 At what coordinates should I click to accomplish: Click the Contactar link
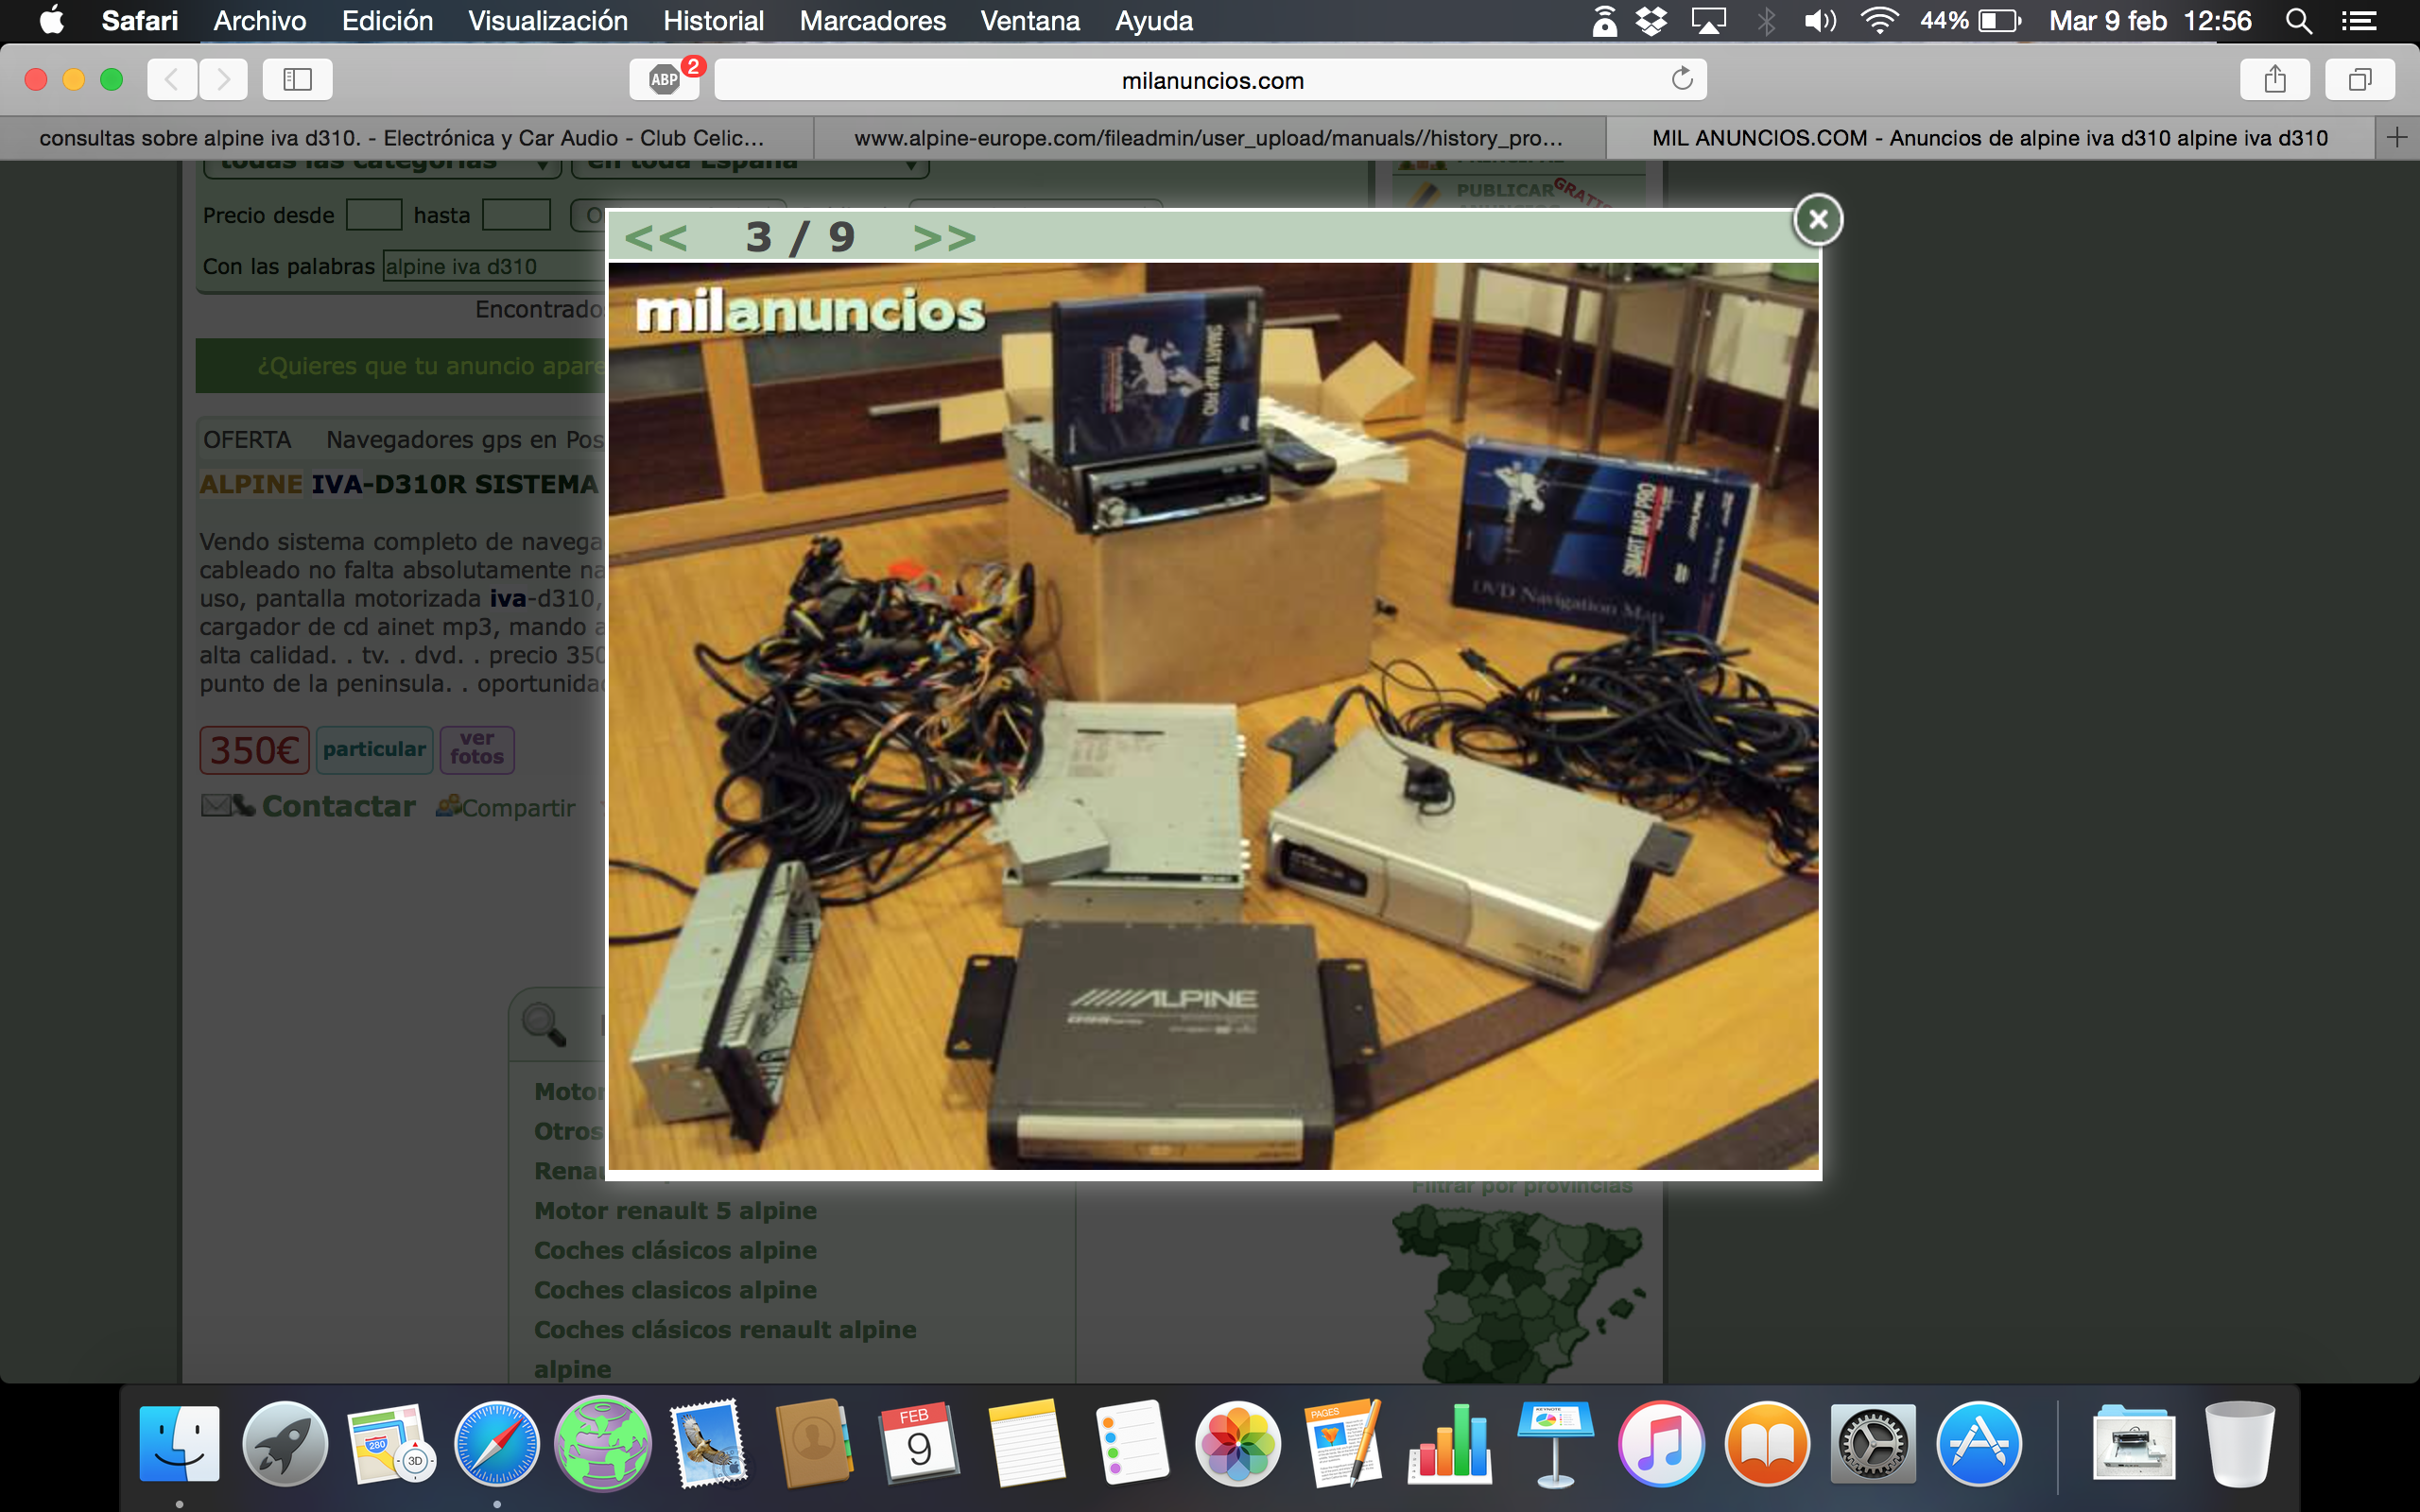click(x=338, y=806)
